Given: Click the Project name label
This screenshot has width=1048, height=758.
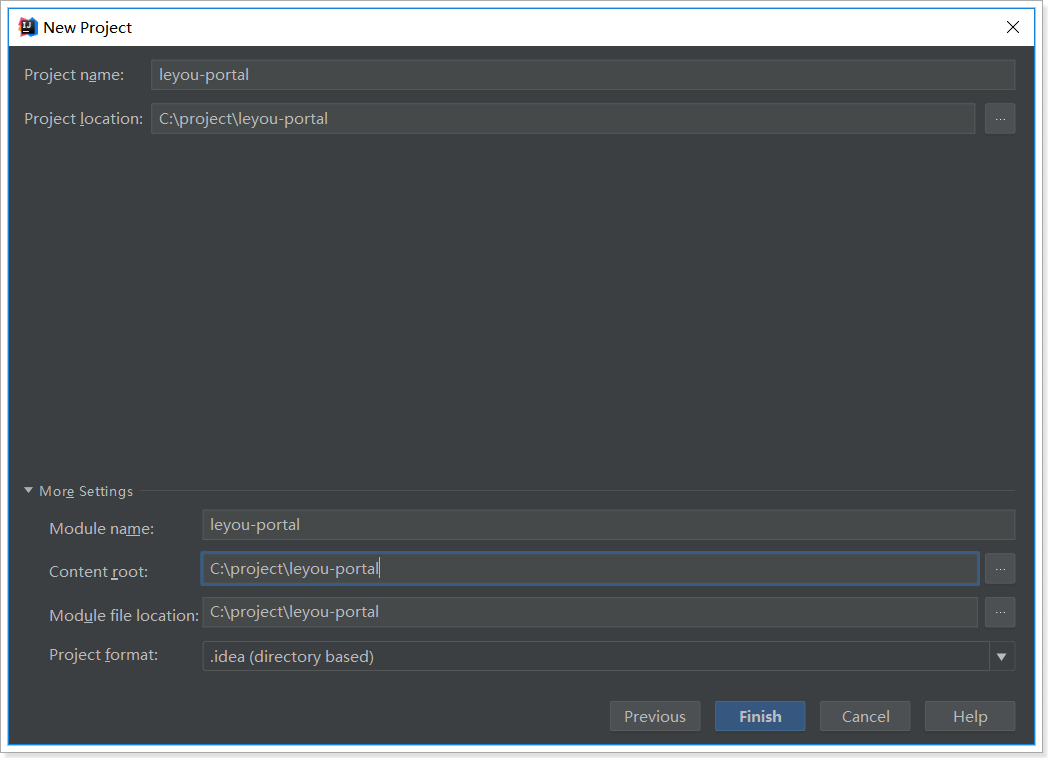Looking at the screenshot, I should point(74,75).
